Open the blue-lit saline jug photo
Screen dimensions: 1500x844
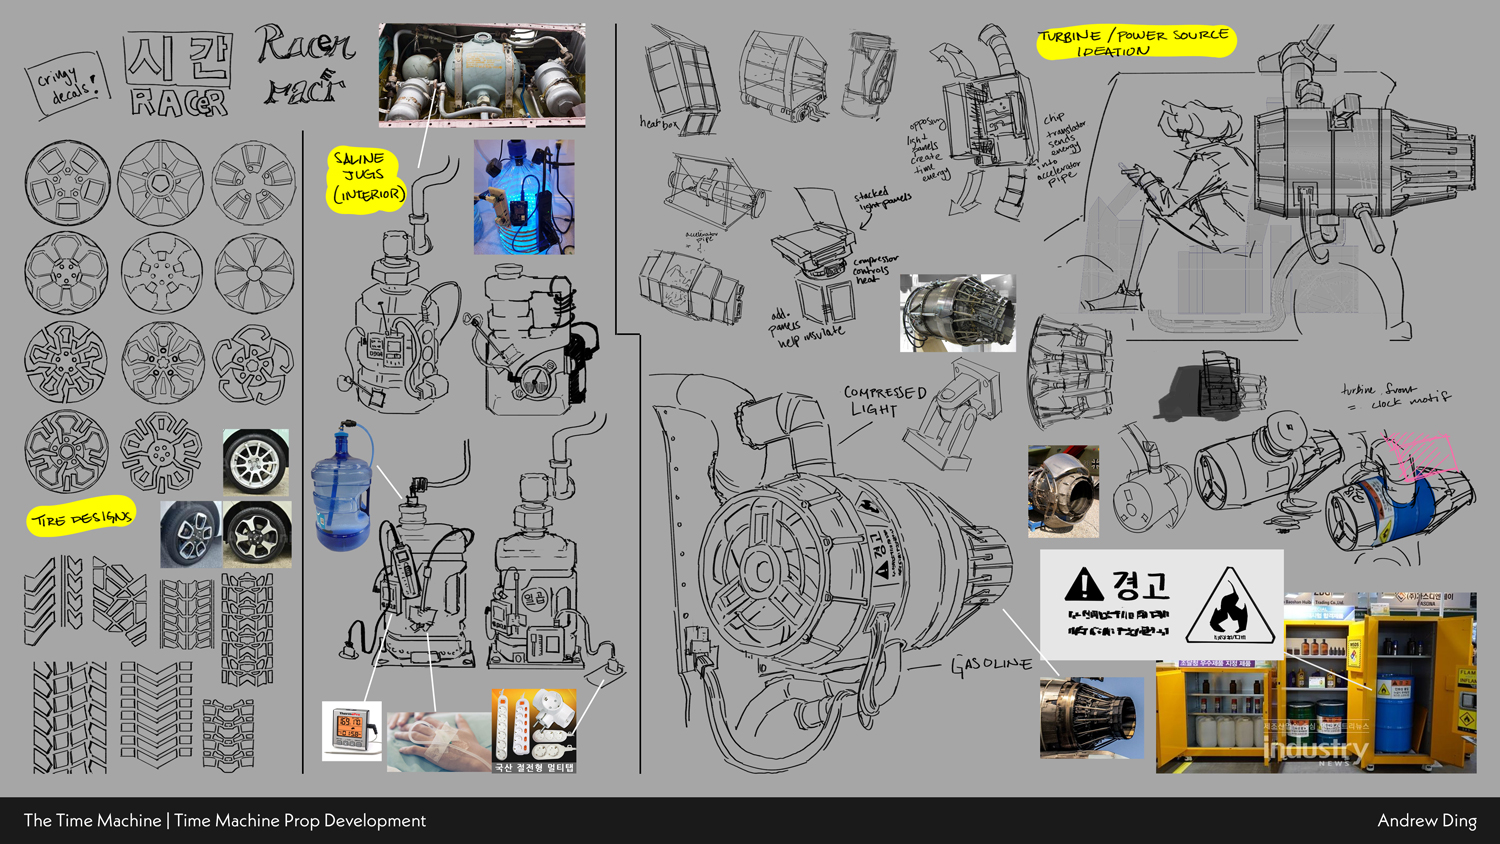click(524, 197)
